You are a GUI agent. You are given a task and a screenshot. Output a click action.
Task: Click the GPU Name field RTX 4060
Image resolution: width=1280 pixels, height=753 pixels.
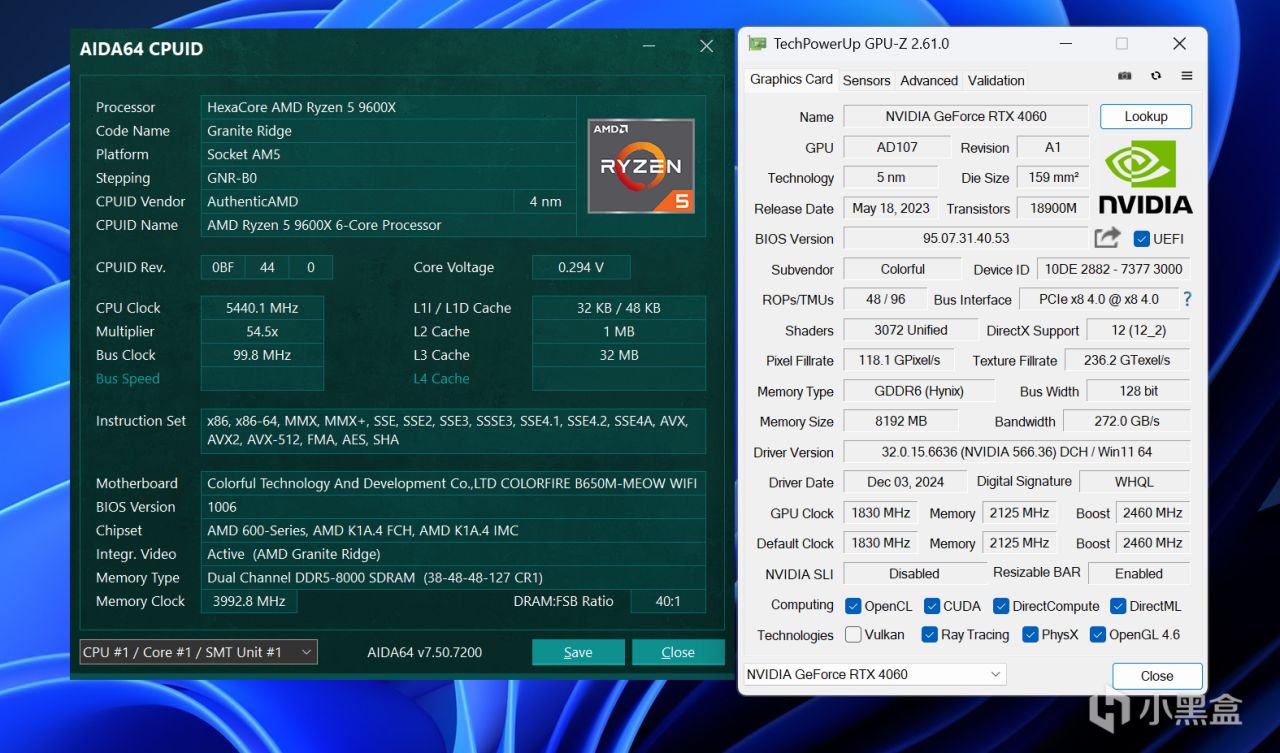point(966,116)
